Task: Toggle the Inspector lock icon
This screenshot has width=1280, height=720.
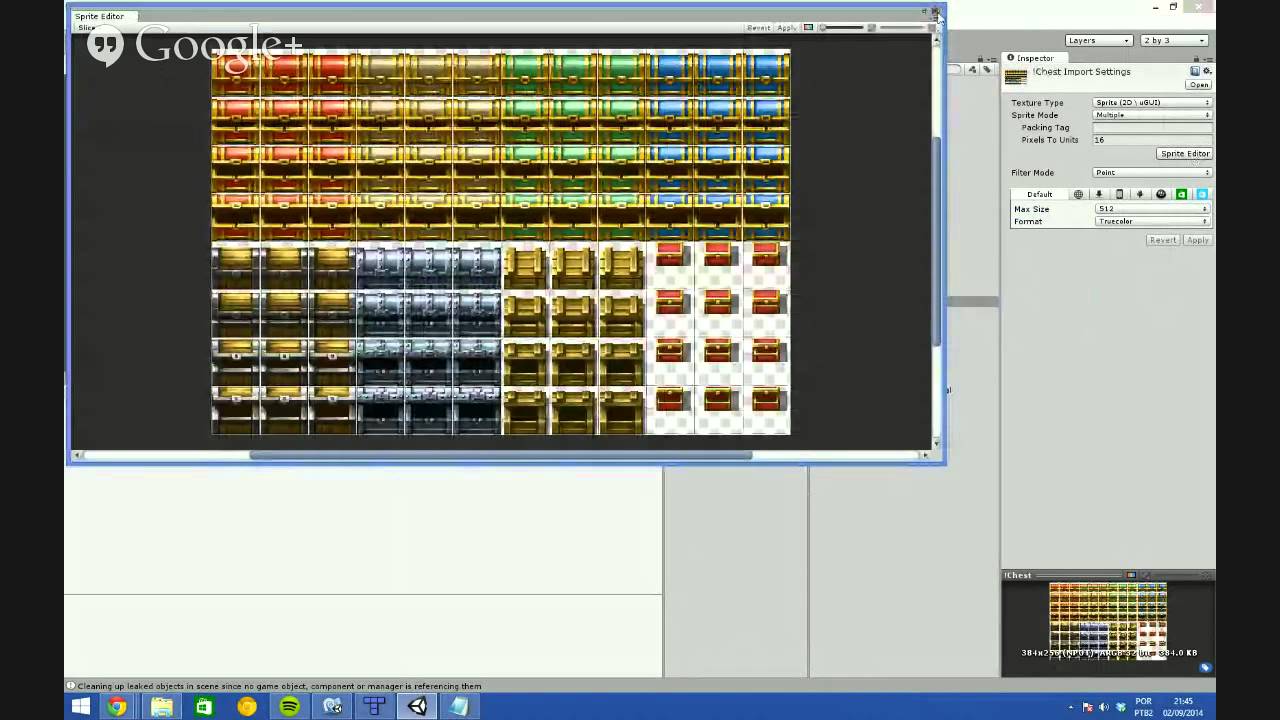Action: click(x=1198, y=58)
